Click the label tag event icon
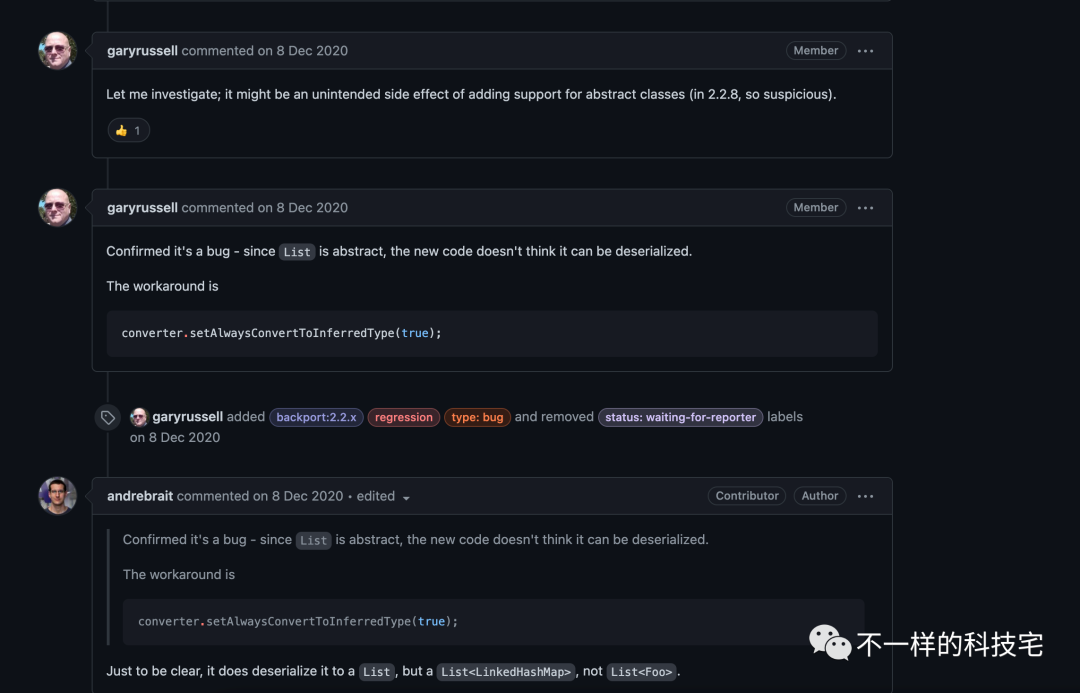 click(108, 417)
